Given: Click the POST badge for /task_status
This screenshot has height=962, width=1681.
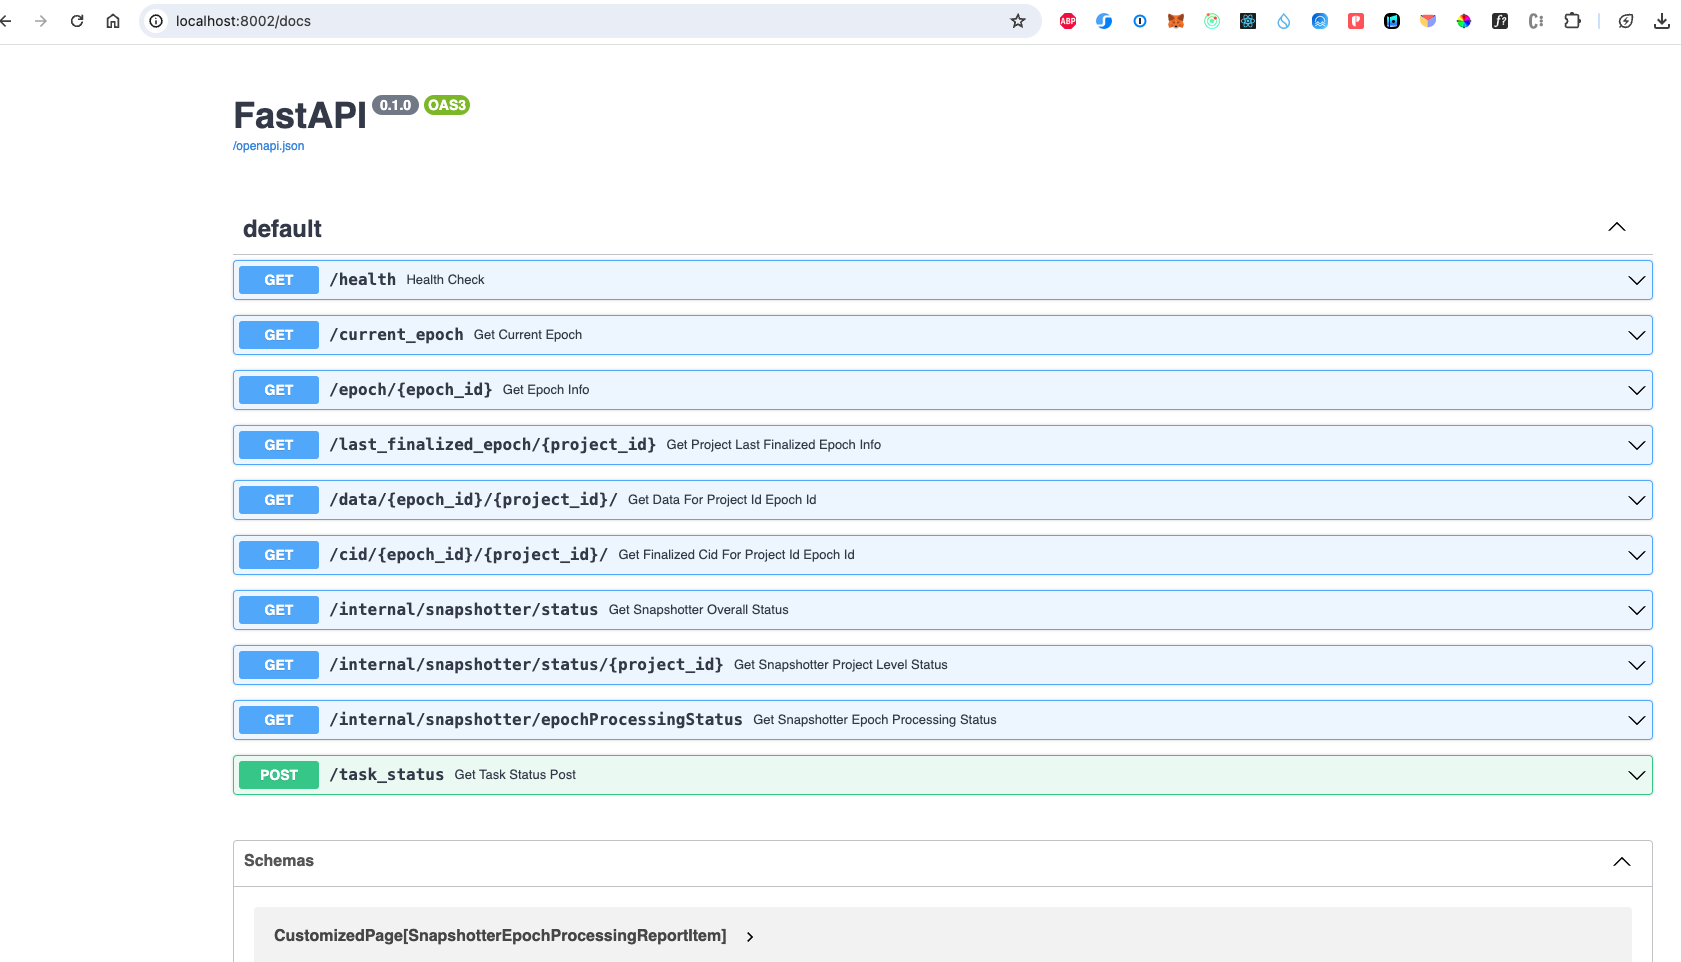Looking at the screenshot, I should 279,775.
